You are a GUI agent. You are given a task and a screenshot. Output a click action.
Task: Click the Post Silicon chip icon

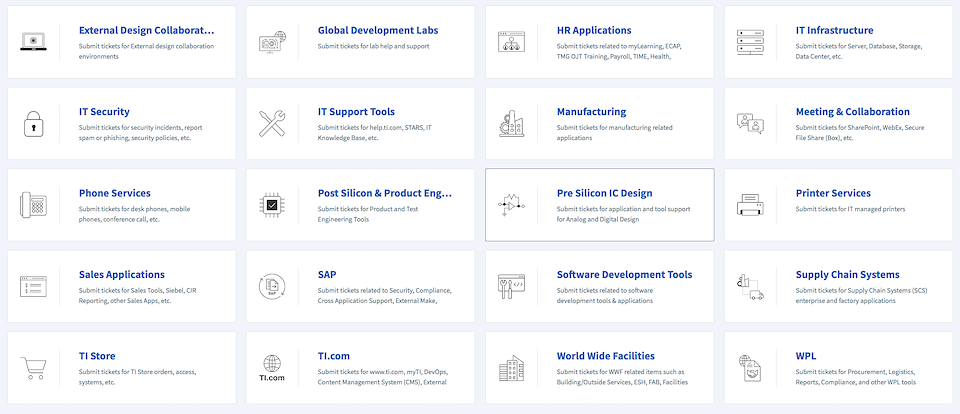point(272,205)
